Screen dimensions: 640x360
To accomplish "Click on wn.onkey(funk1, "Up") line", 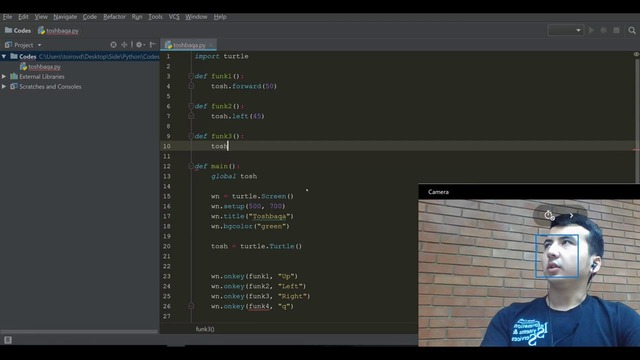I will tap(254, 276).
